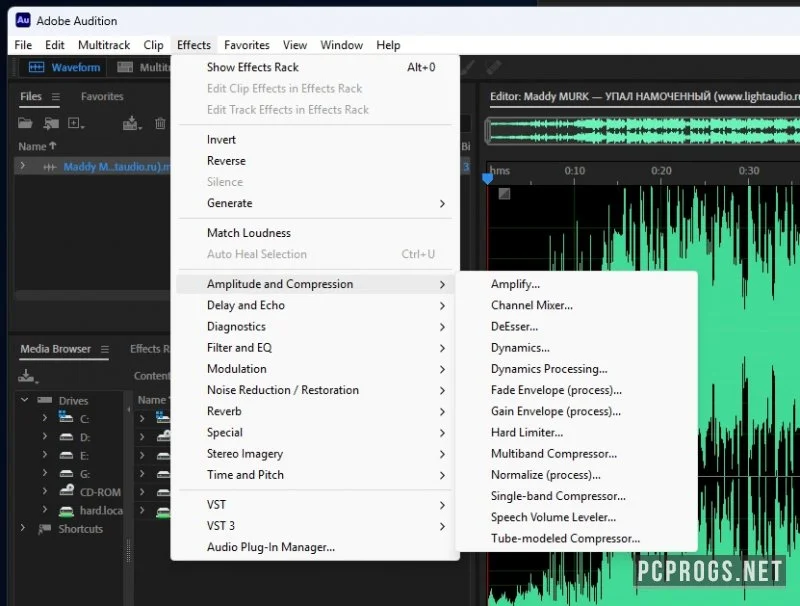Click the C: drive icon
The width and height of the screenshot is (800, 606).
pyautogui.click(x=66, y=417)
